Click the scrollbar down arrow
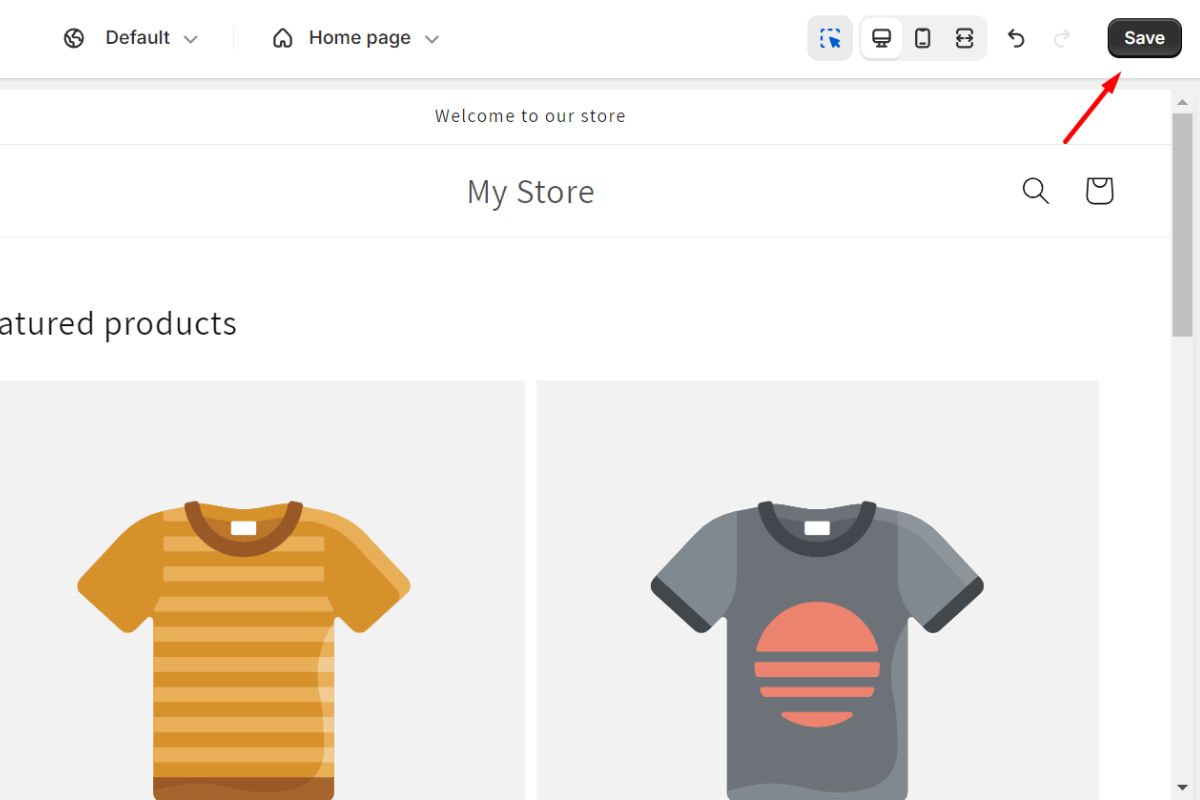Viewport: 1200px width, 800px height. coord(1182,788)
